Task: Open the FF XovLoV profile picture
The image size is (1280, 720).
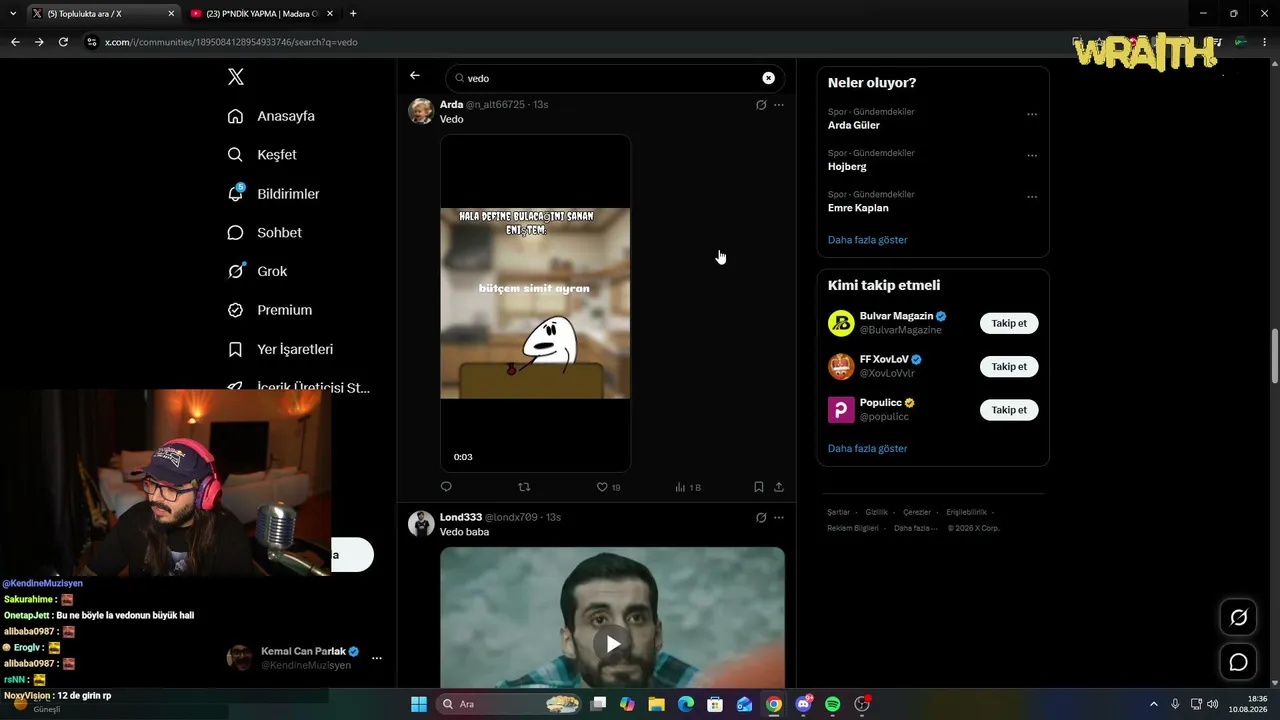Action: click(x=841, y=366)
